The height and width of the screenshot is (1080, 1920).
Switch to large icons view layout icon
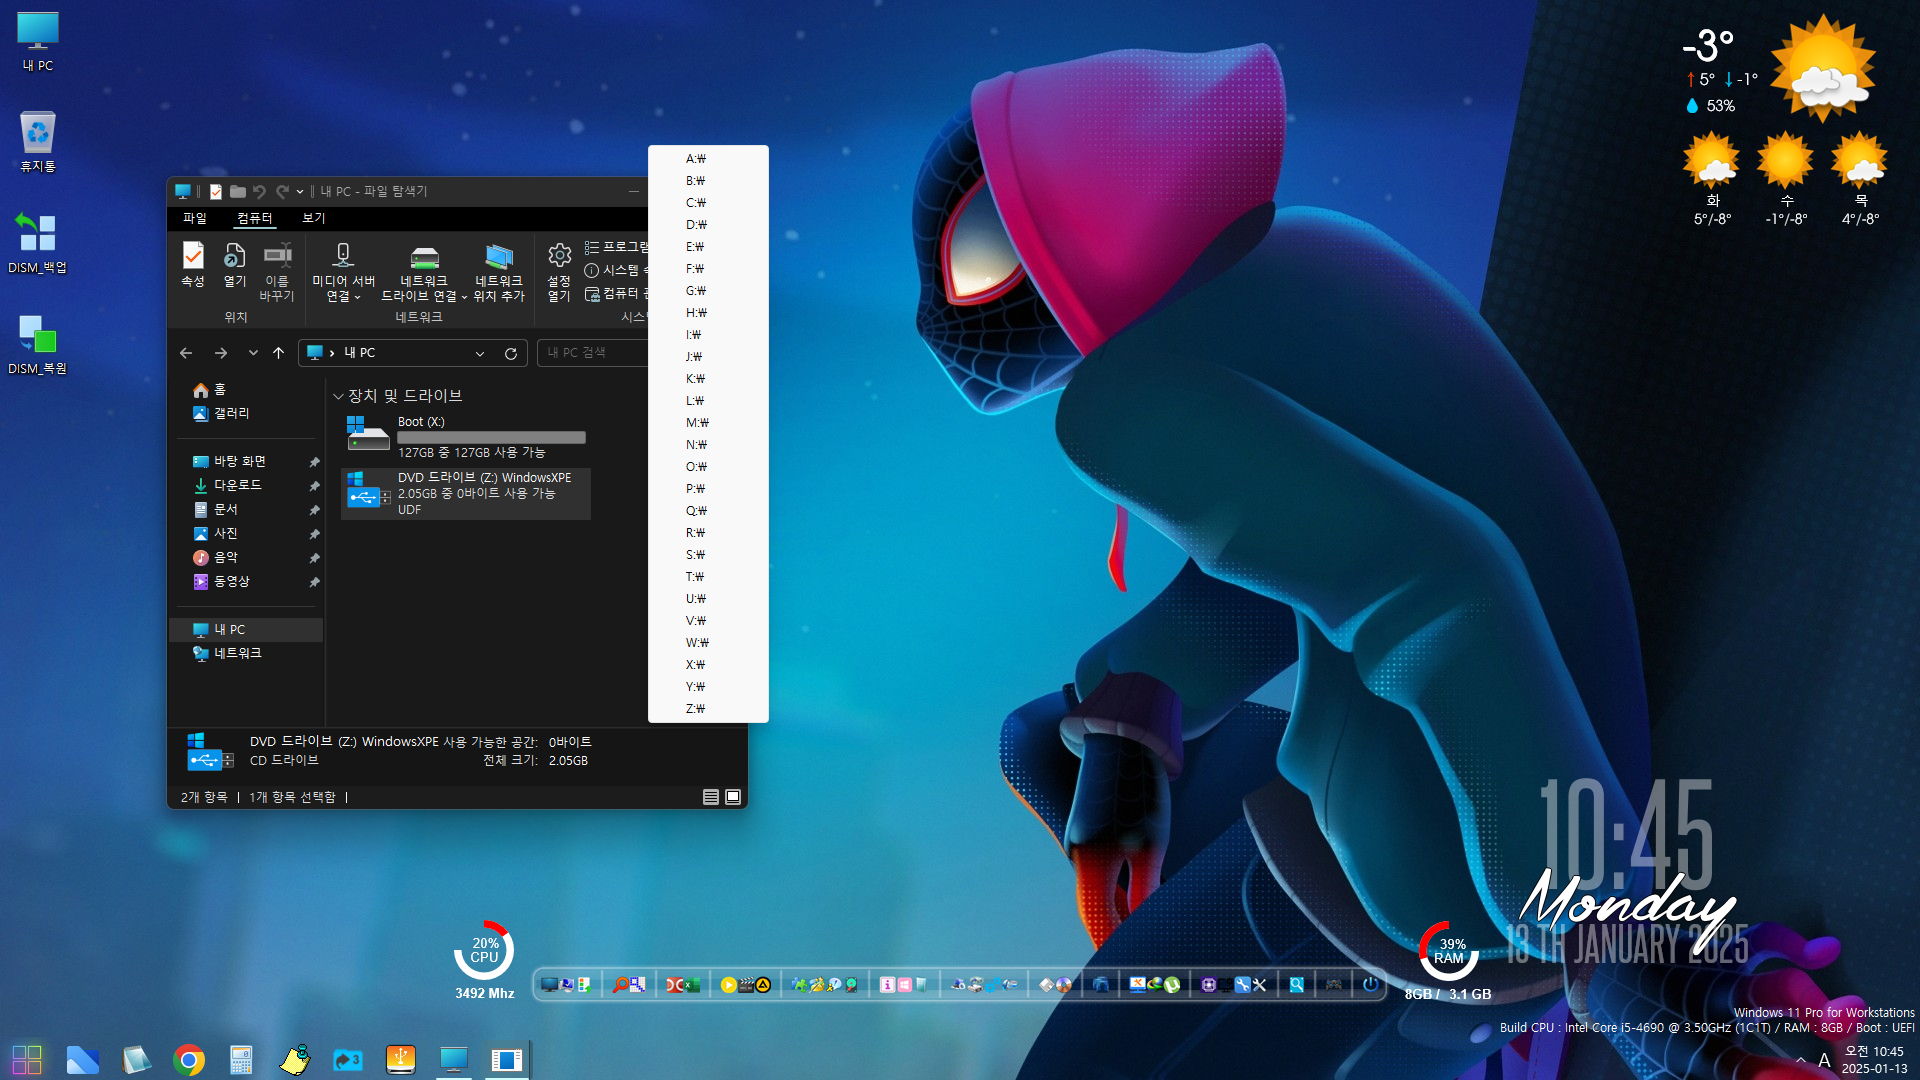pyautogui.click(x=733, y=797)
